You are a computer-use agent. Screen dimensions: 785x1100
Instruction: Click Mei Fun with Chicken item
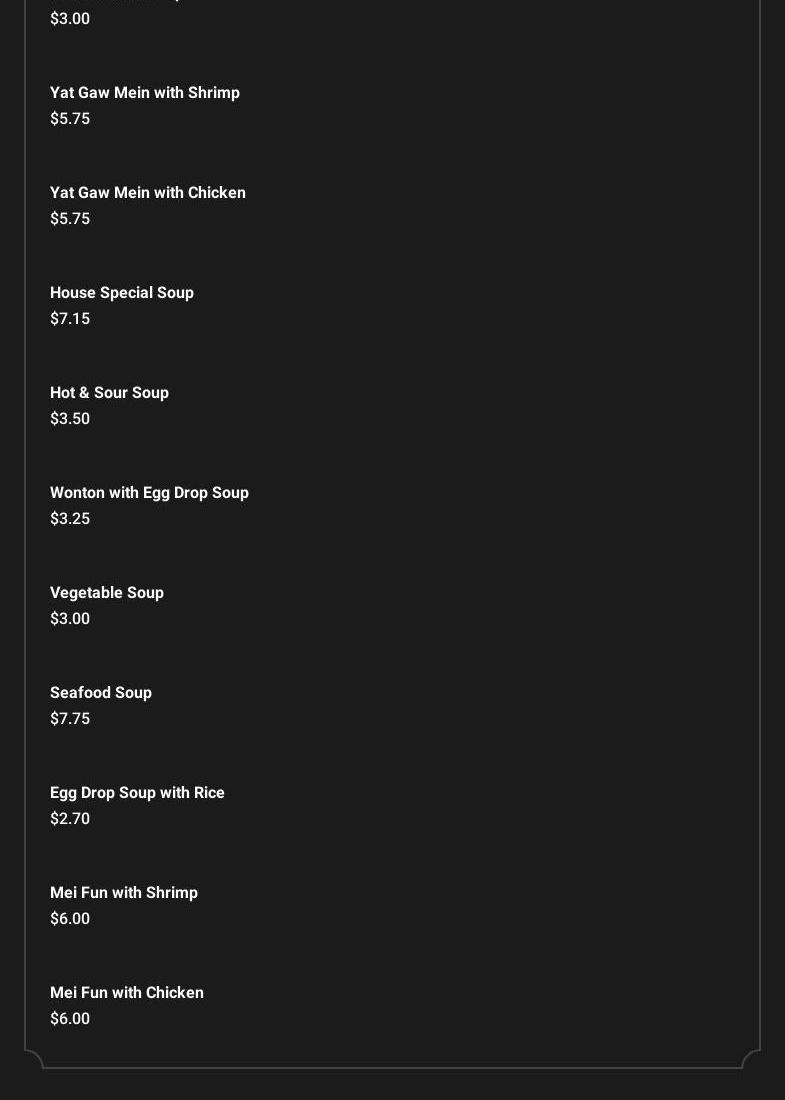click(127, 993)
